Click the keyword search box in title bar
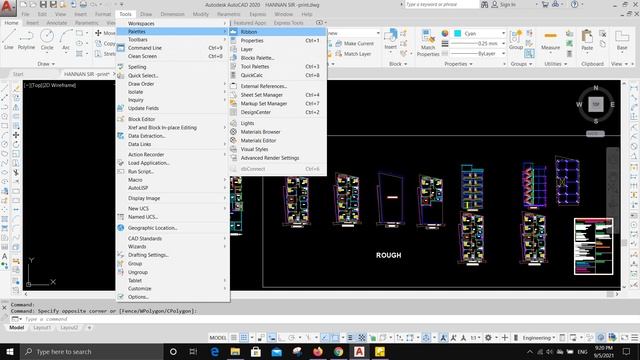640x360 pixels. [441, 4]
